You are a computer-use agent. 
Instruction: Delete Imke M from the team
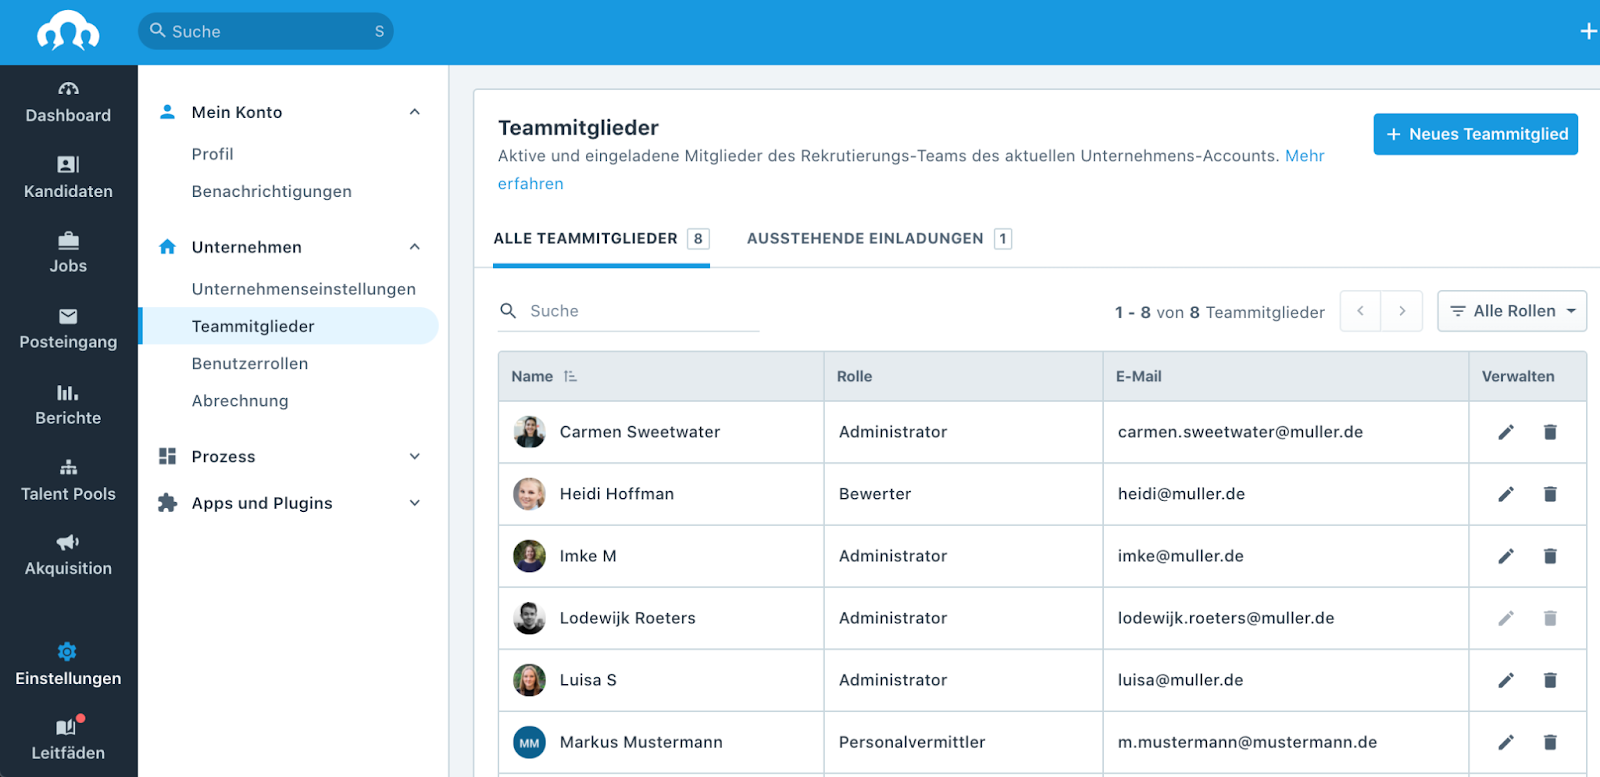coord(1550,556)
